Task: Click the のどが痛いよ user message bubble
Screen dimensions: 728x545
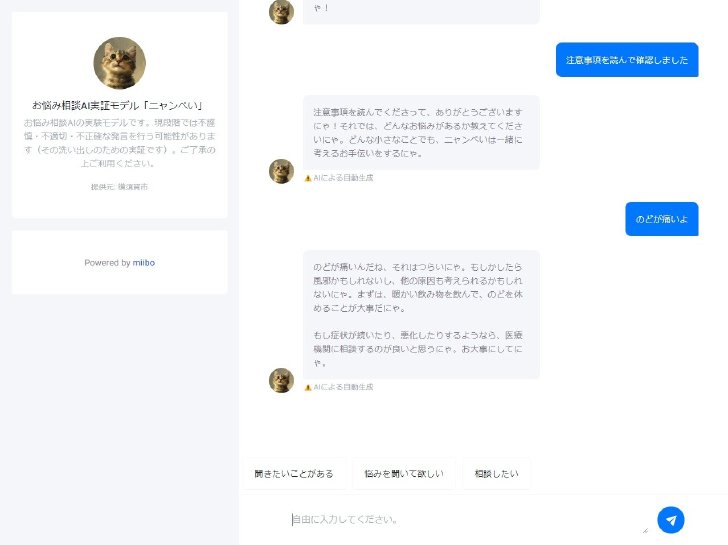Action: (x=662, y=219)
